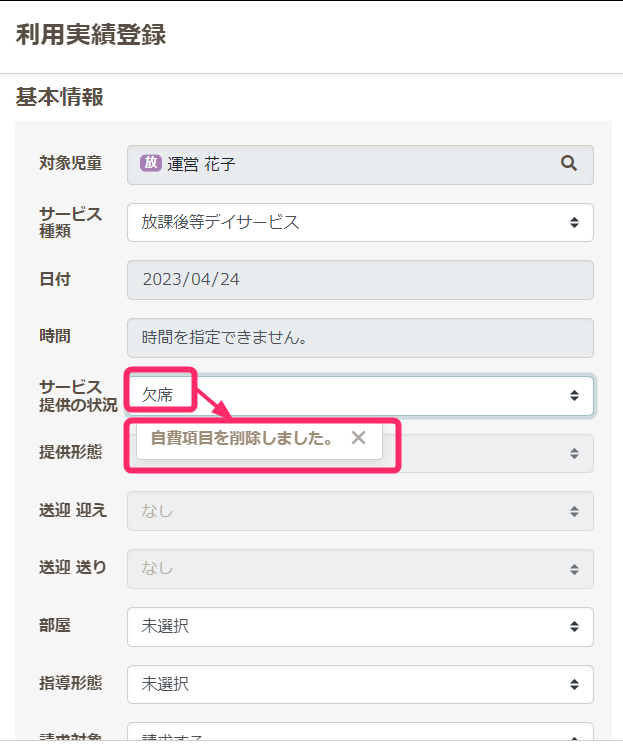Click the 部屋 label
The width and height of the screenshot is (623, 745).
point(55,626)
